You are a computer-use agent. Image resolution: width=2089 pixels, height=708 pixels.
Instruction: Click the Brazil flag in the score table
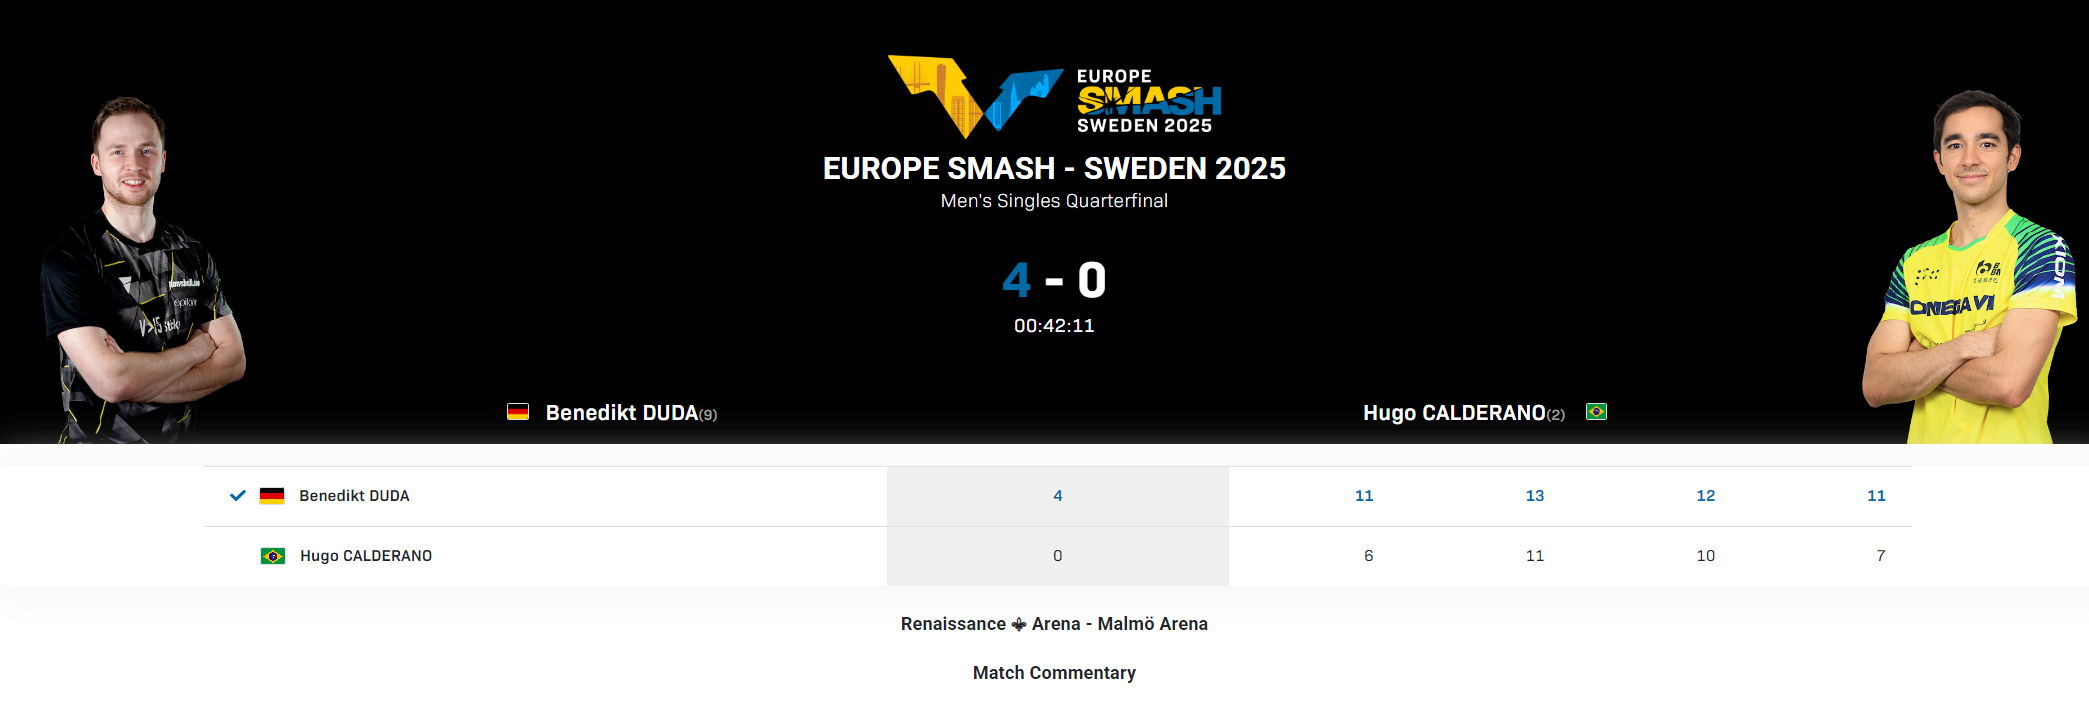273,556
